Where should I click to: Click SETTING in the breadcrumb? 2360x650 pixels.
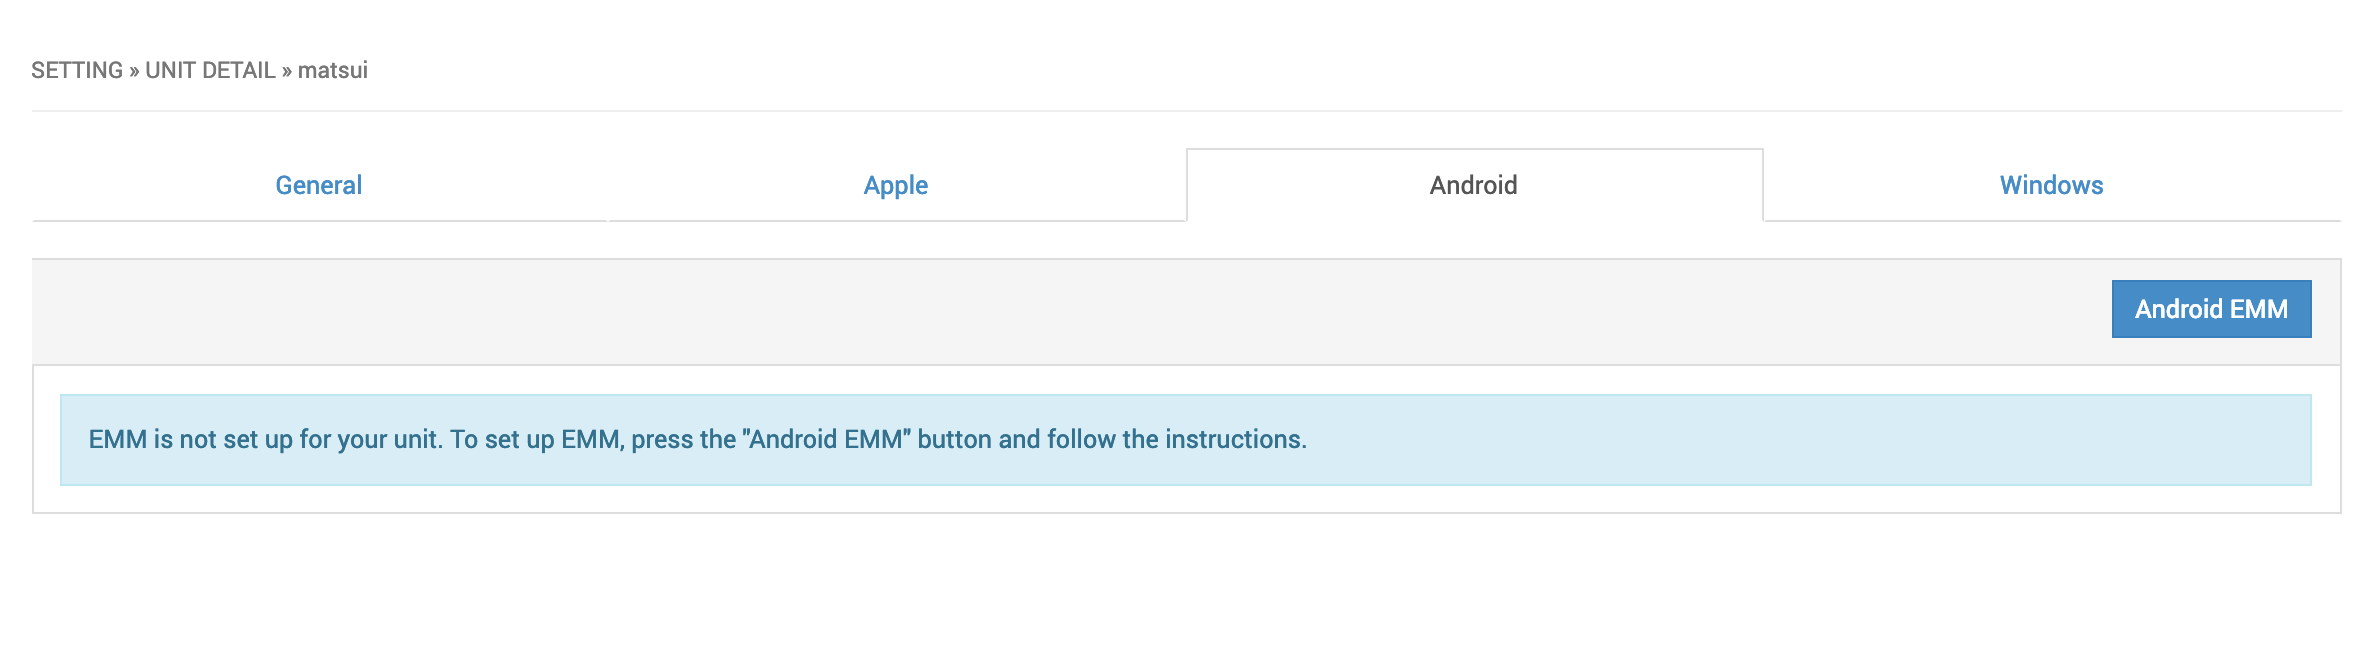(77, 70)
